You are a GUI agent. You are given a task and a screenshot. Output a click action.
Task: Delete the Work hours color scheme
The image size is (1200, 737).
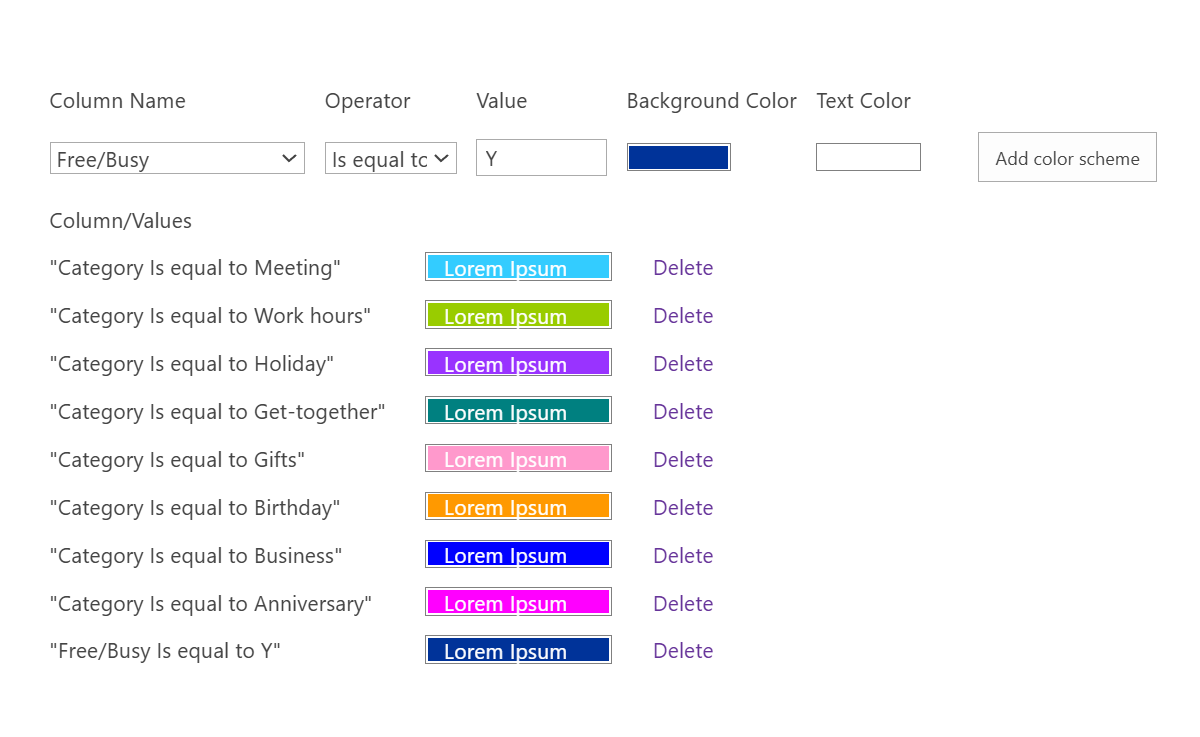tap(683, 316)
